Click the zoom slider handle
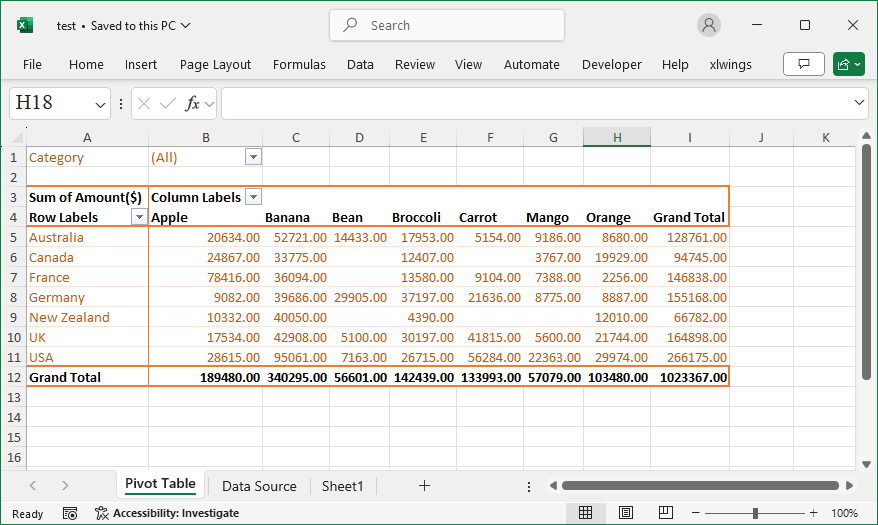The image size is (878, 525). point(755,513)
